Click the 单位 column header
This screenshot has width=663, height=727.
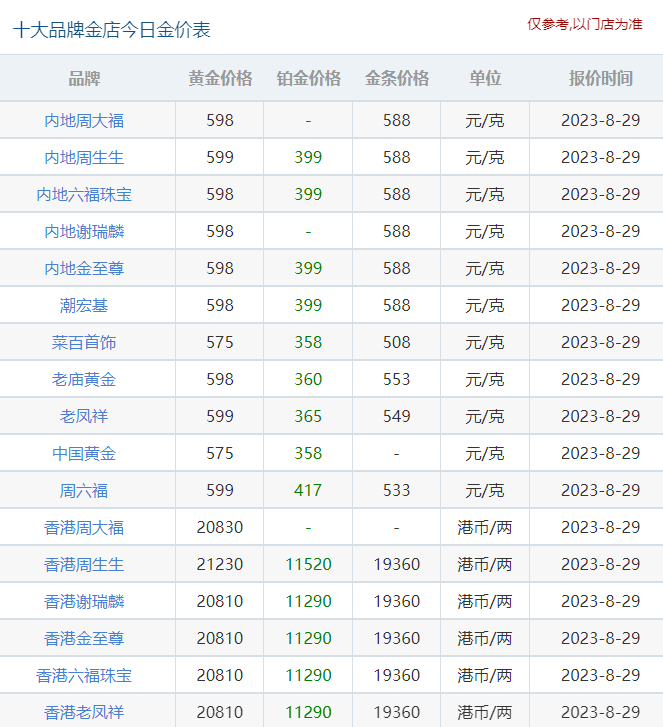[x=485, y=78]
